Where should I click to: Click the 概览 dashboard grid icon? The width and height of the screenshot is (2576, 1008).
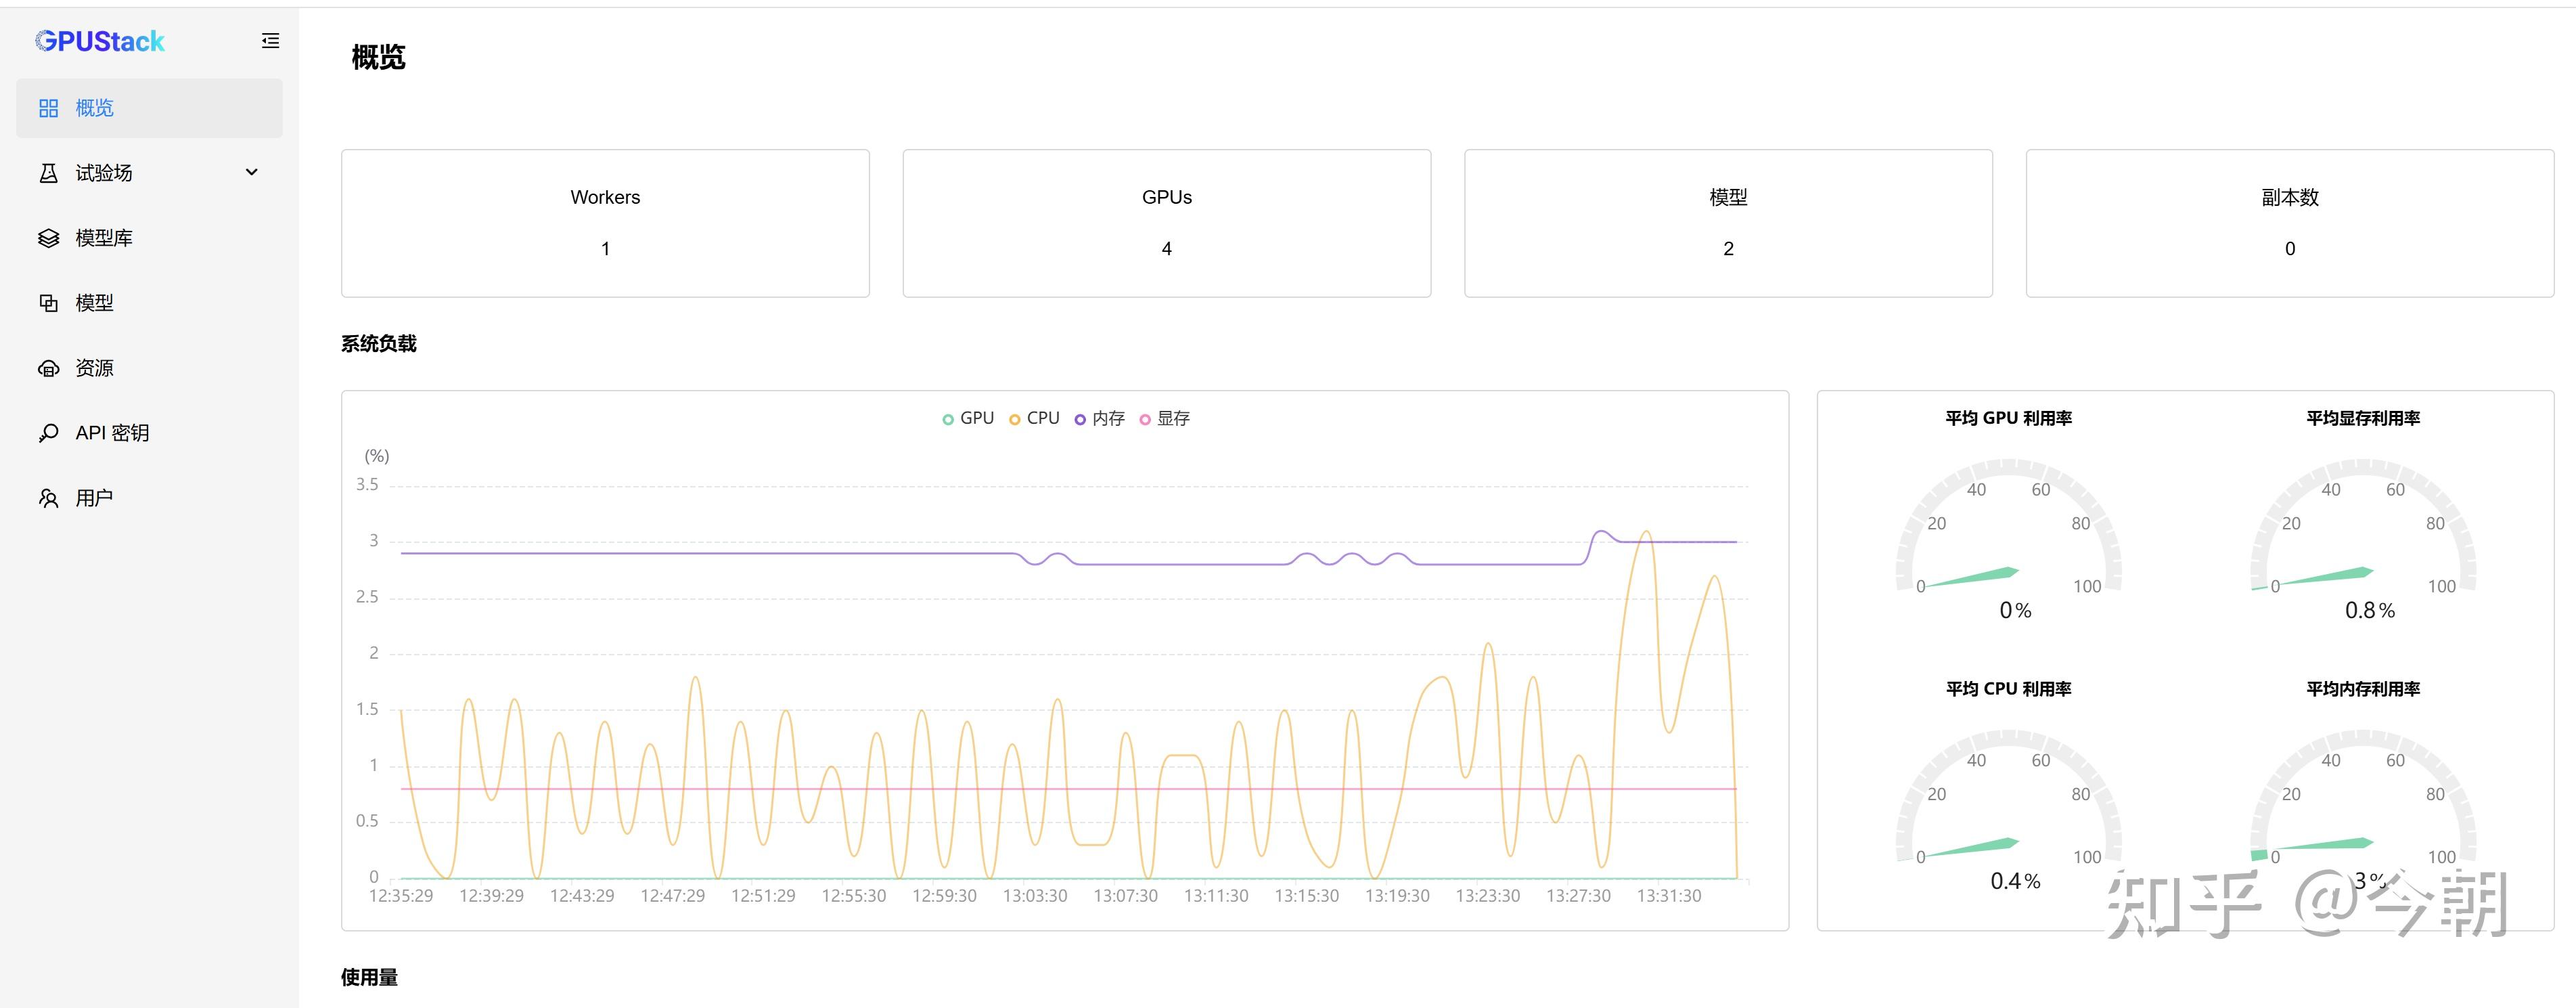[x=48, y=108]
